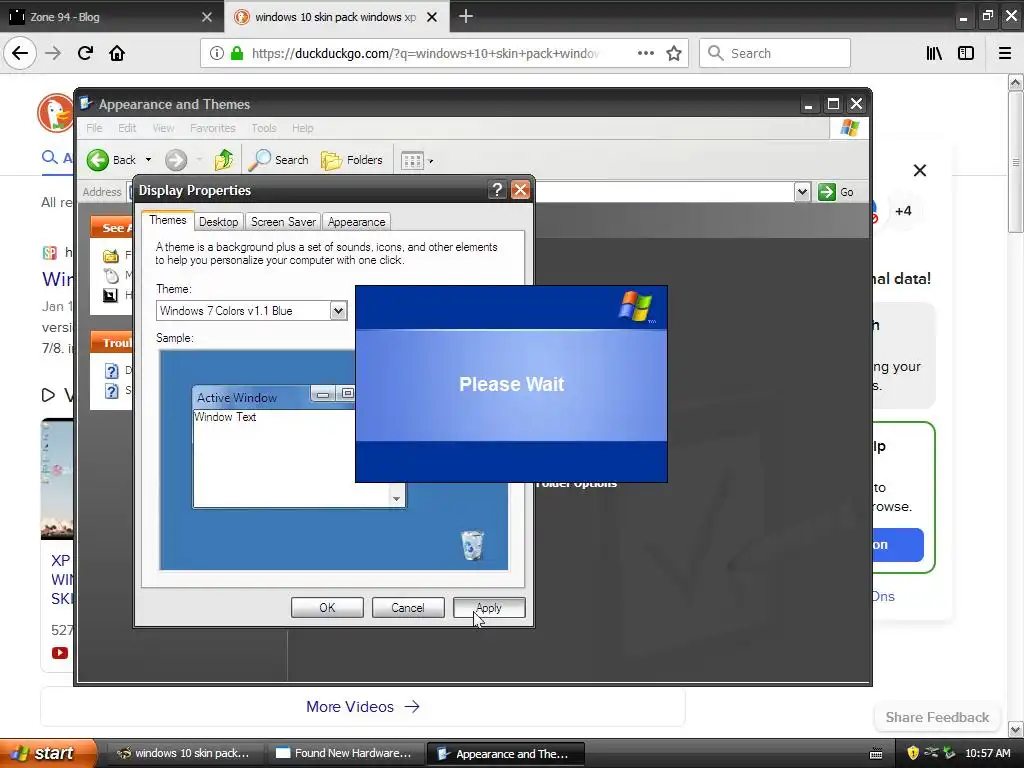Open Firefox Library icon
Screen dimensions: 1024x768
click(934, 53)
